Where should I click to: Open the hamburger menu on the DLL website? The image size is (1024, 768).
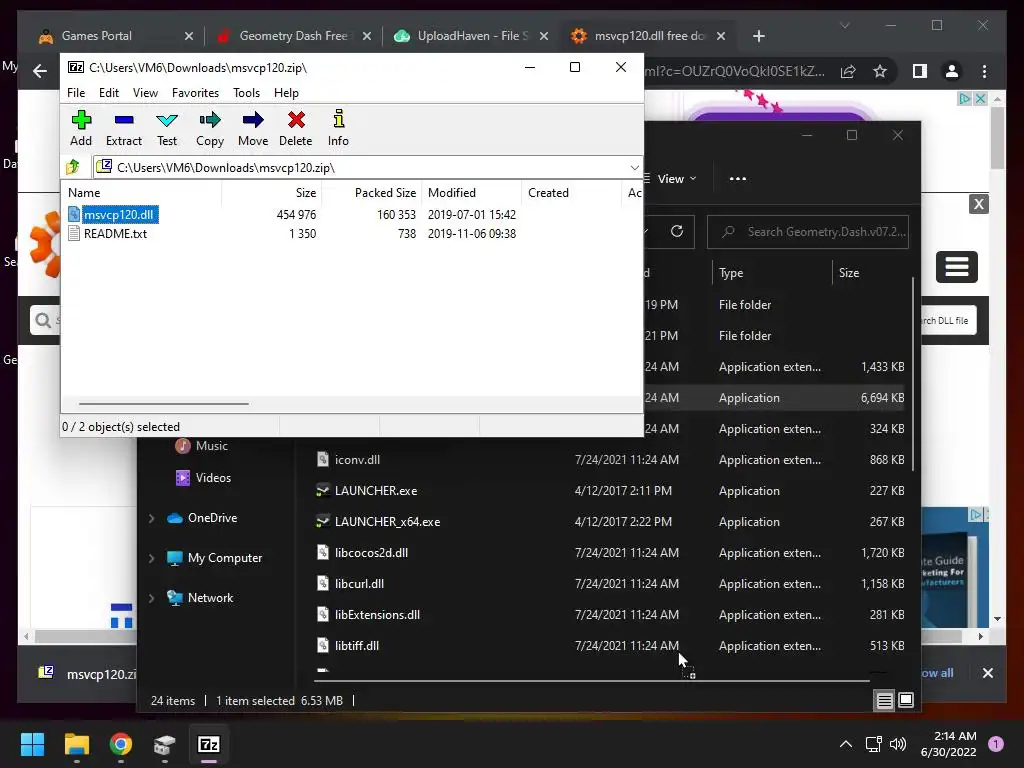tap(957, 266)
